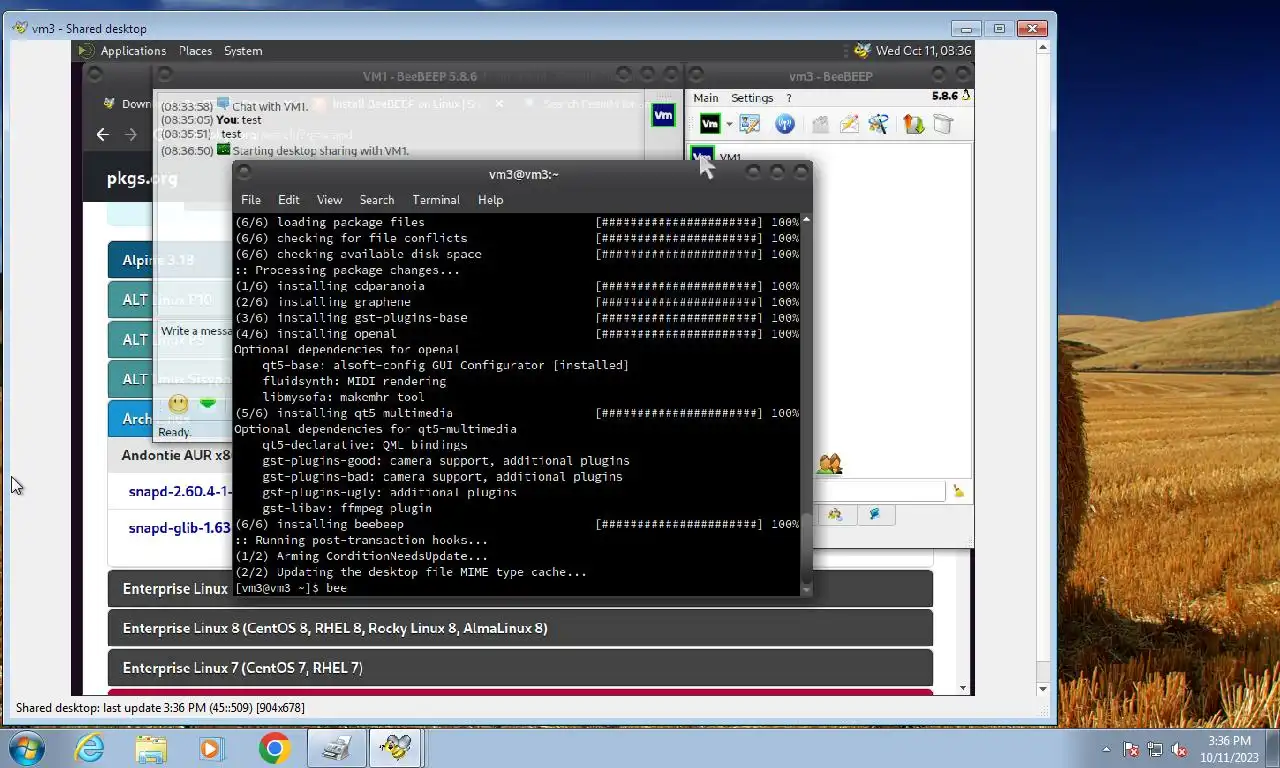The height and width of the screenshot is (768, 1280).
Task: Click the terminal scrollbar down arrow
Action: coord(806,591)
